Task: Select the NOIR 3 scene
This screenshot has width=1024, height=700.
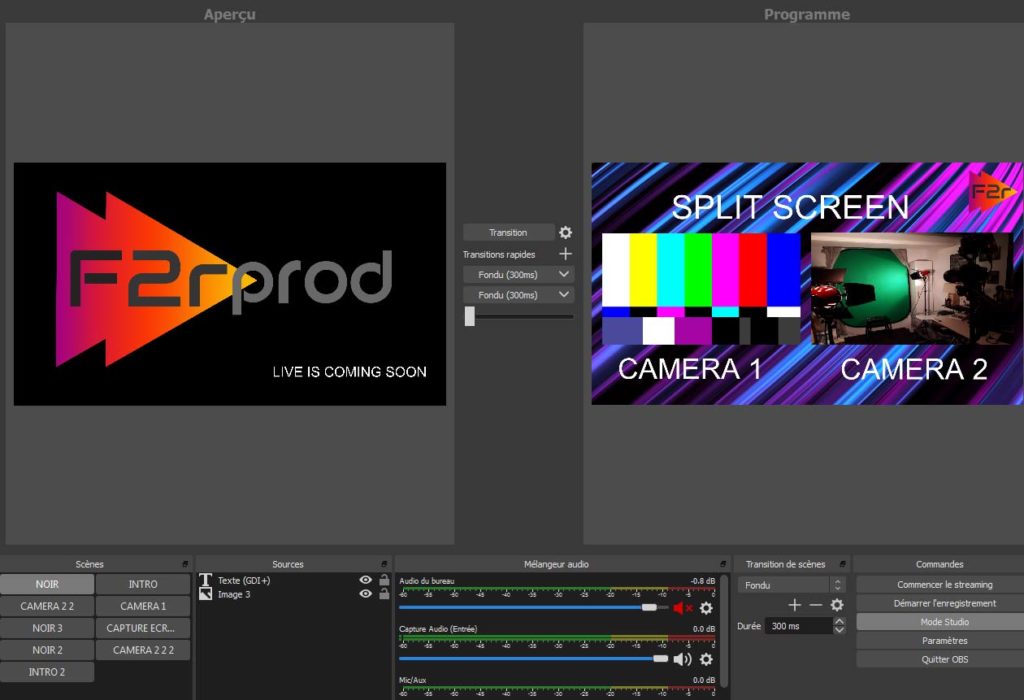Action: [47, 628]
